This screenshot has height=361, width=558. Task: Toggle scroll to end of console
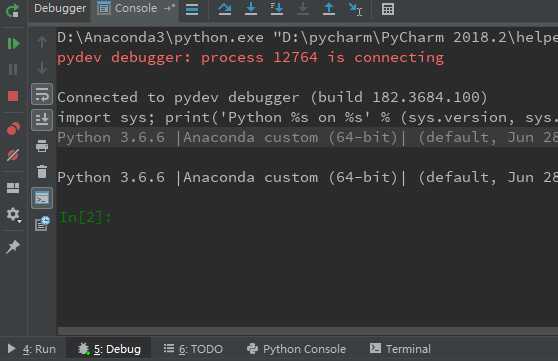42,120
